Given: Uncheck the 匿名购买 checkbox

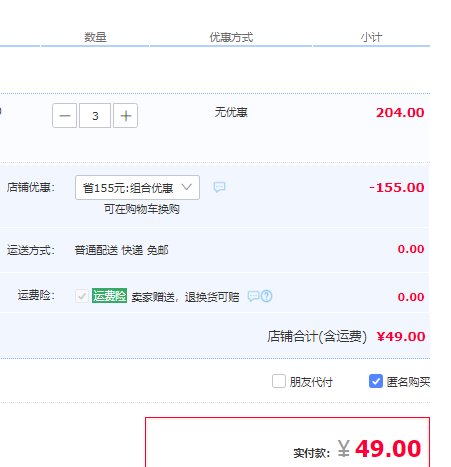Looking at the screenshot, I should [x=376, y=381].
